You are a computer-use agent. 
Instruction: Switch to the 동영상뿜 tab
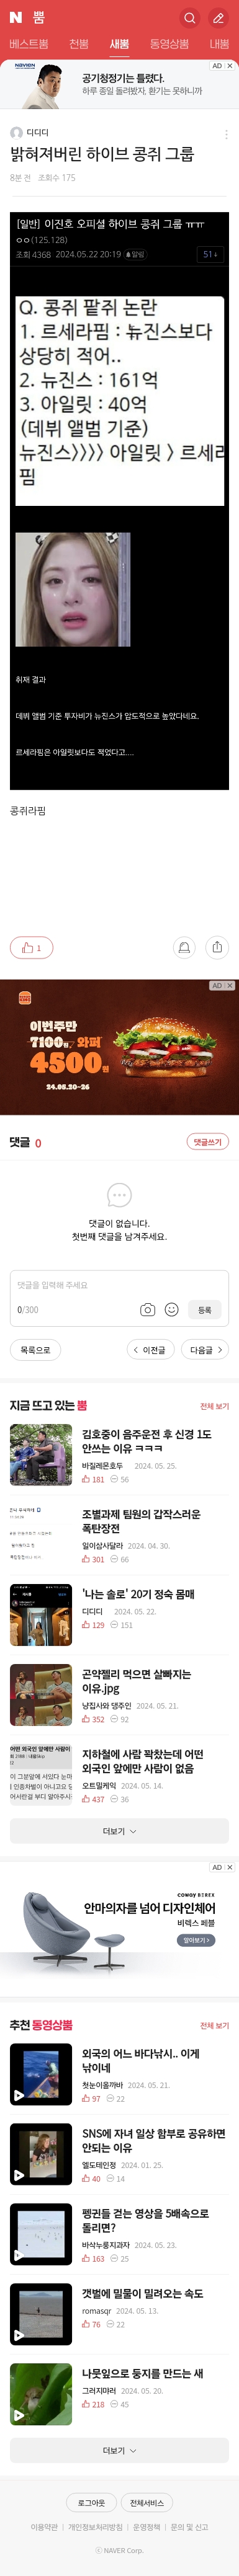[169, 44]
